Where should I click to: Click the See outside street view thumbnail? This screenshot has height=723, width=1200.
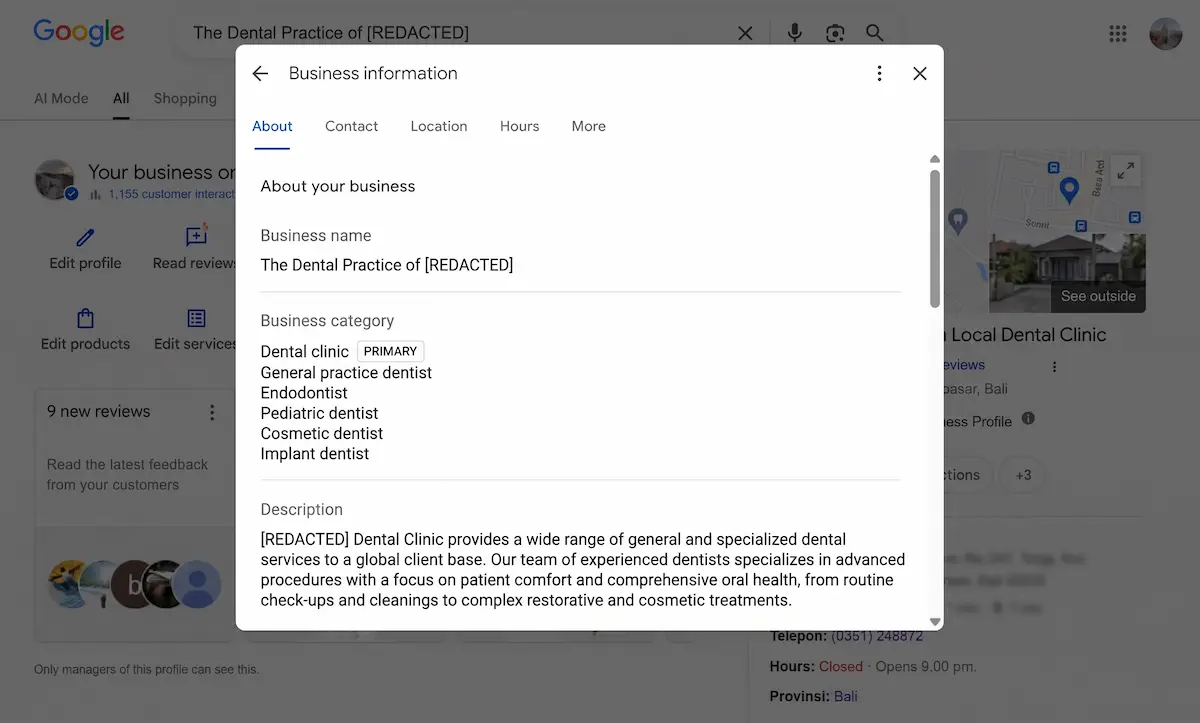[x=1067, y=273]
